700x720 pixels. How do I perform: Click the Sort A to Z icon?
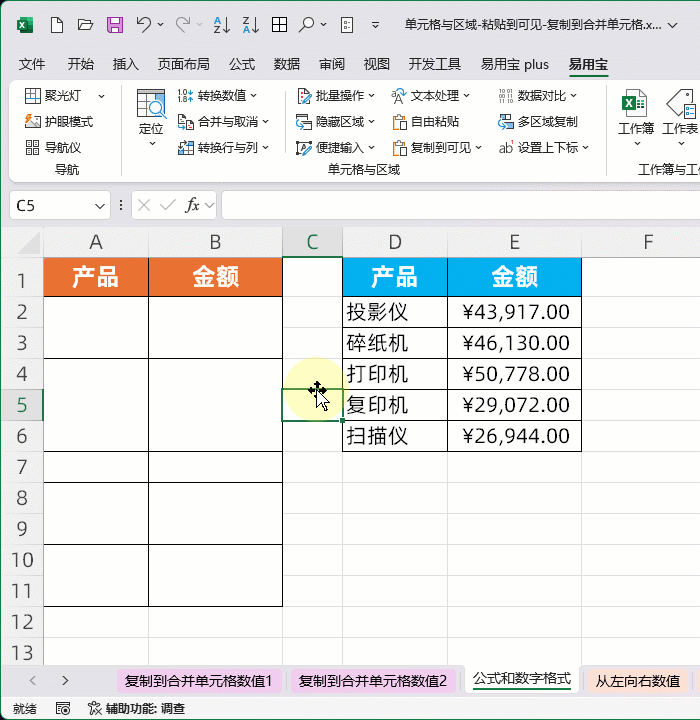coord(223,25)
